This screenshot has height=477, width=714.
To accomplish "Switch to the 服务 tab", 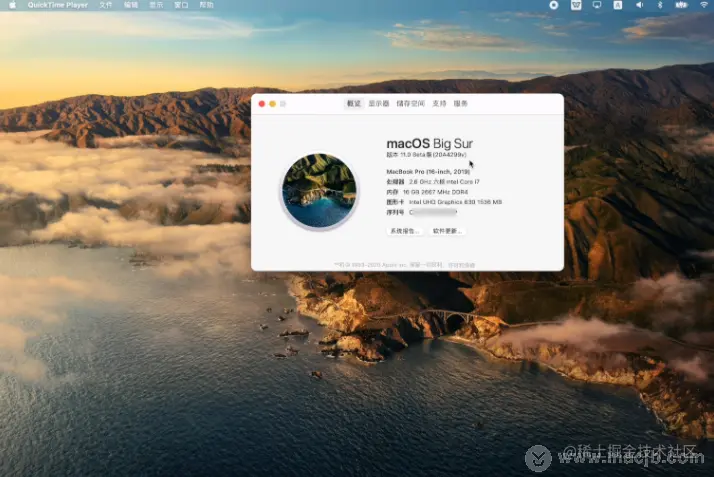I will 461,104.
